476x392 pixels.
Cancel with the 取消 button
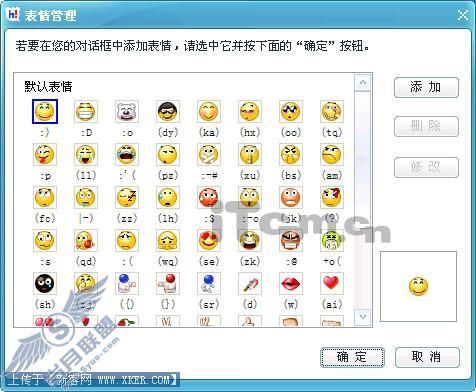[x=427, y=357]
